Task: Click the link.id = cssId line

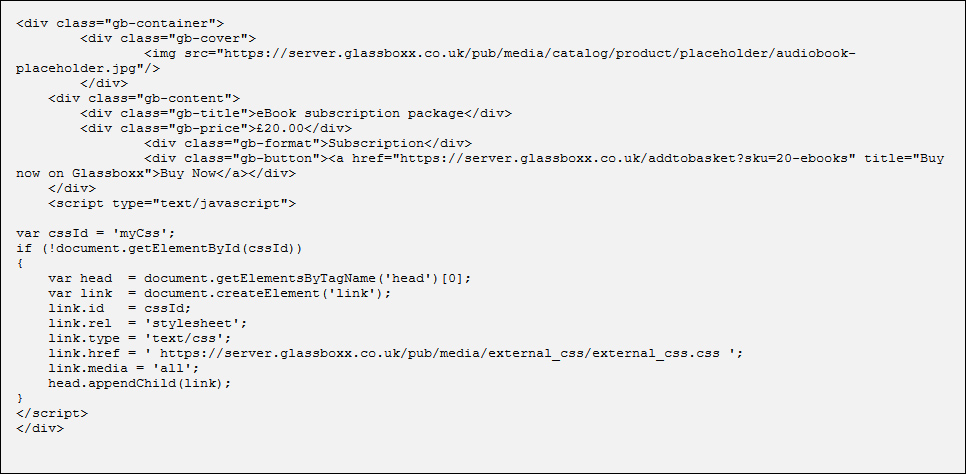Action: pos(119,308)
